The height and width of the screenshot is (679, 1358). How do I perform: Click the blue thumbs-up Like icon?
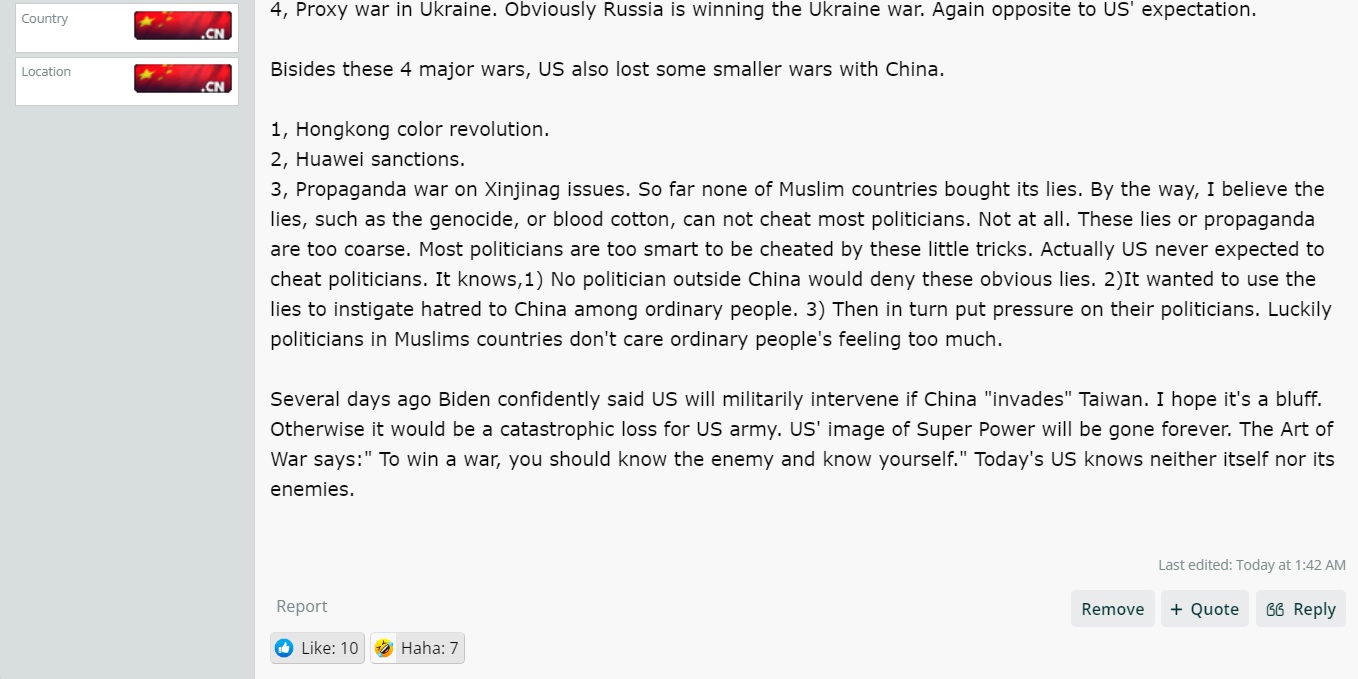(x=284, y=648)
